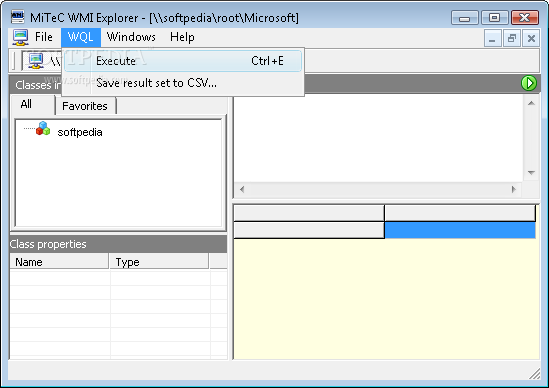Choose Execute from the WQL menu
Viewport: 549px width, 388px height.
[x=182, y=61]
